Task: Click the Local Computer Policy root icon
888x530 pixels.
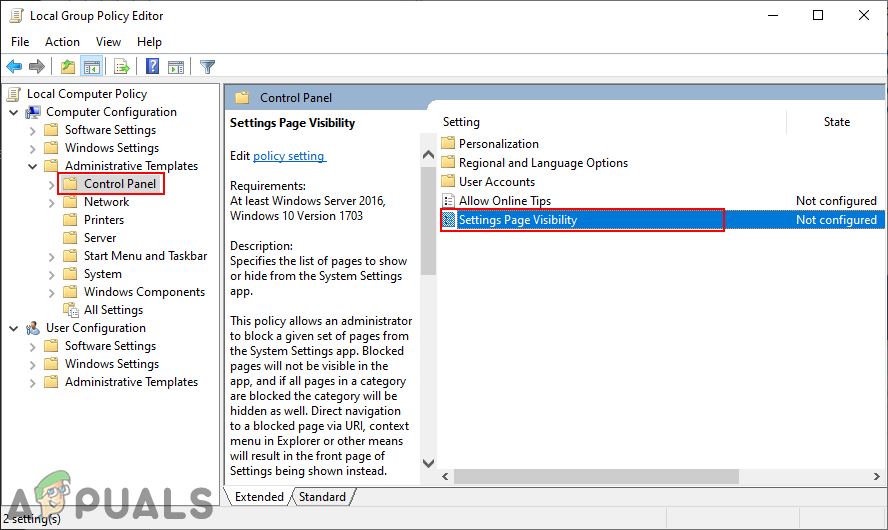Action: click(14, 94)
